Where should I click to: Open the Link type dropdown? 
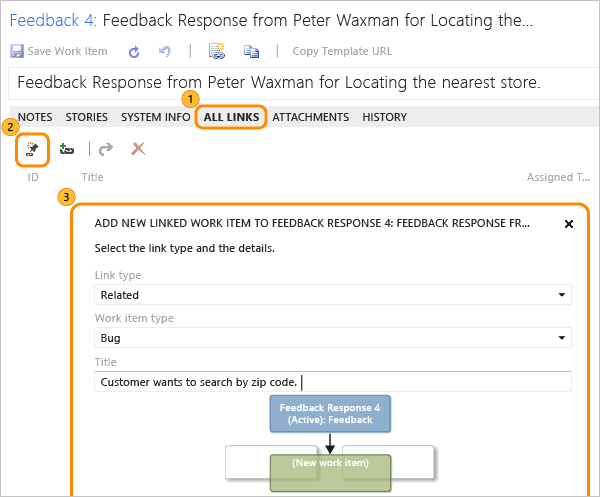point(333,295)
